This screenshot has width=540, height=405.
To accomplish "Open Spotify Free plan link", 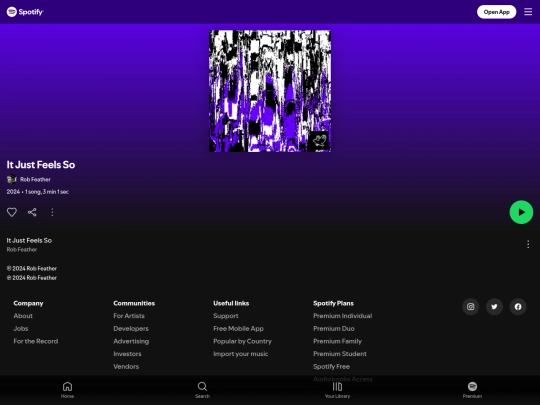I will pos(331,366).
